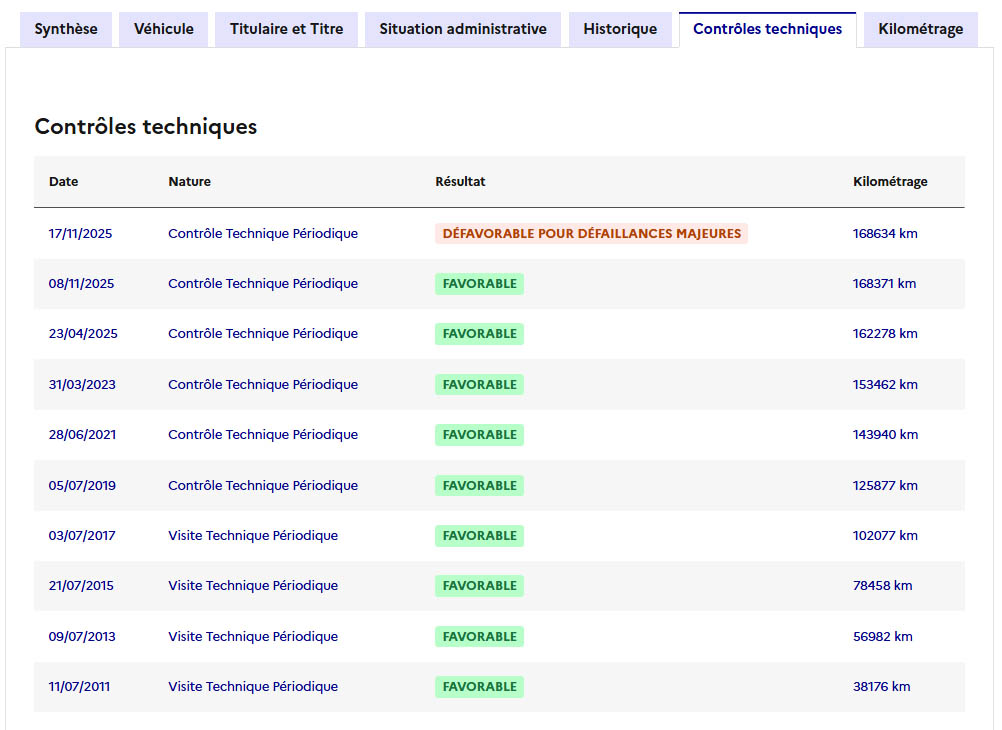Select the 153462 km mileage entry

[885, 385]
